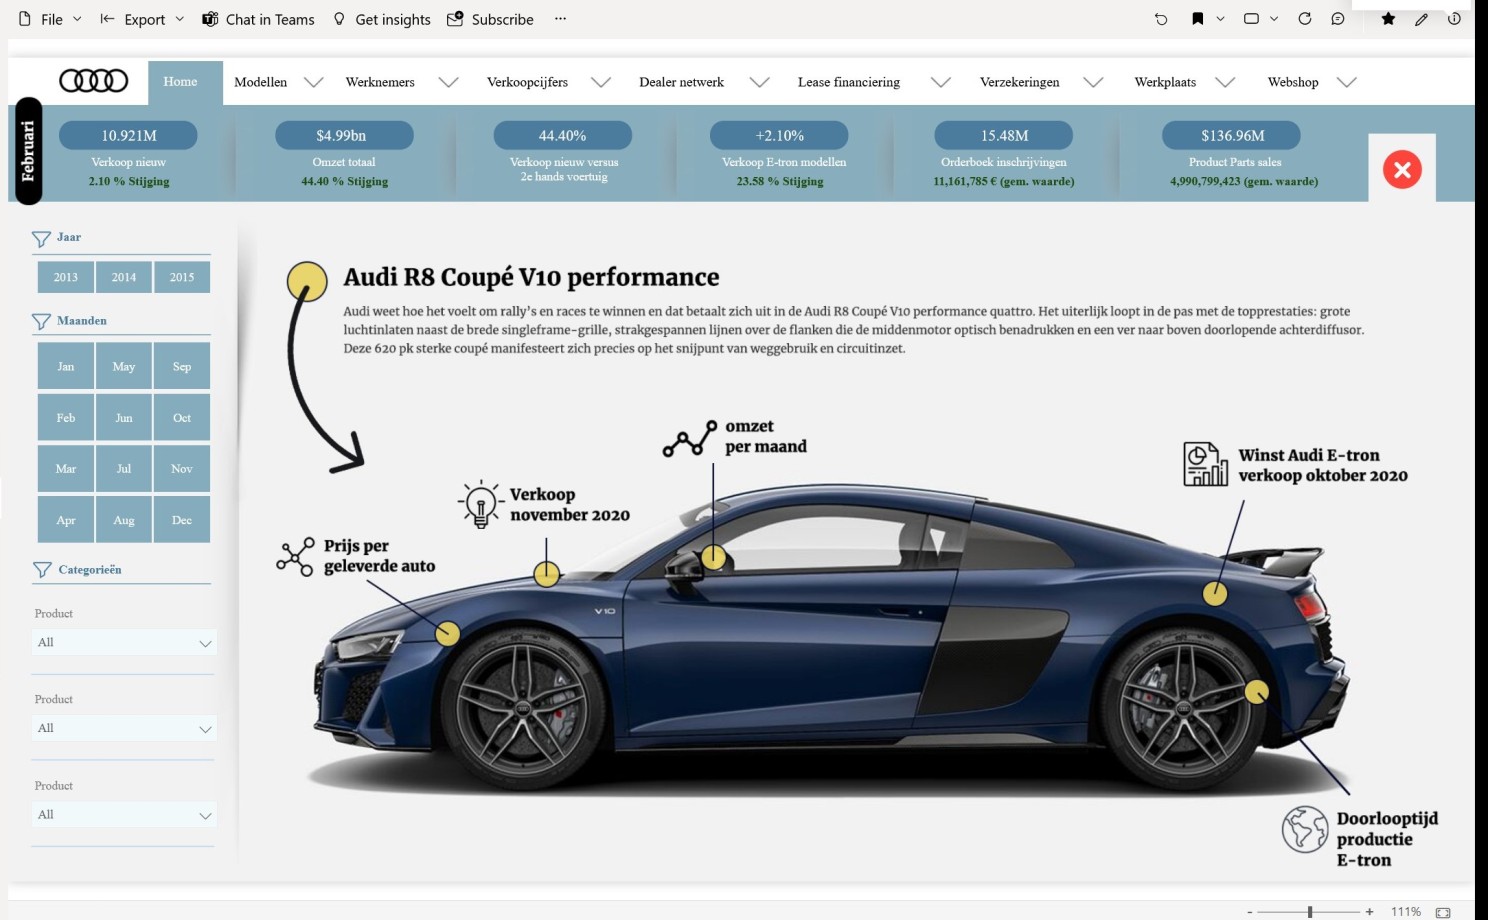Viewport: 1488px width, 920px height.
Task: Click the yellow hotspot on the car's front fender
Action: pos(448,633)
